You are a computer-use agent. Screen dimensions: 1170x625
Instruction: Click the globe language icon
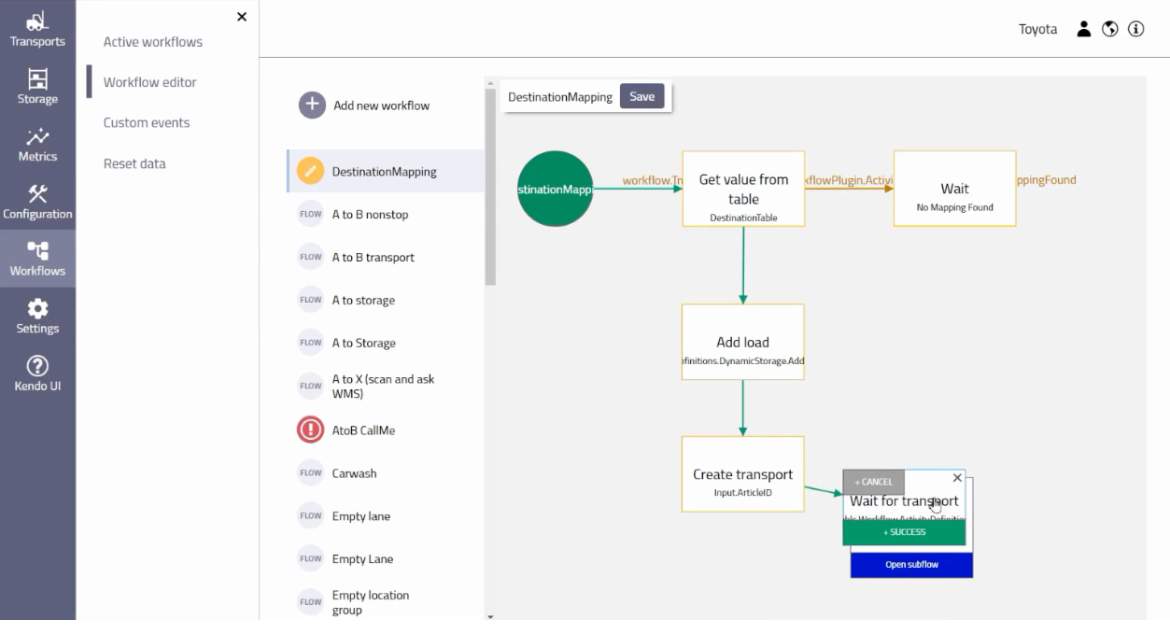pyautogui.click(x=1109, y=29)
